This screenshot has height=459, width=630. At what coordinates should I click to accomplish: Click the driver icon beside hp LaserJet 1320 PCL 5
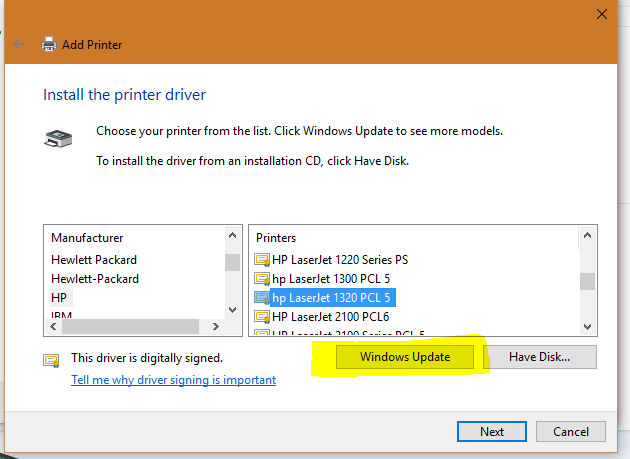coord(262,298)
